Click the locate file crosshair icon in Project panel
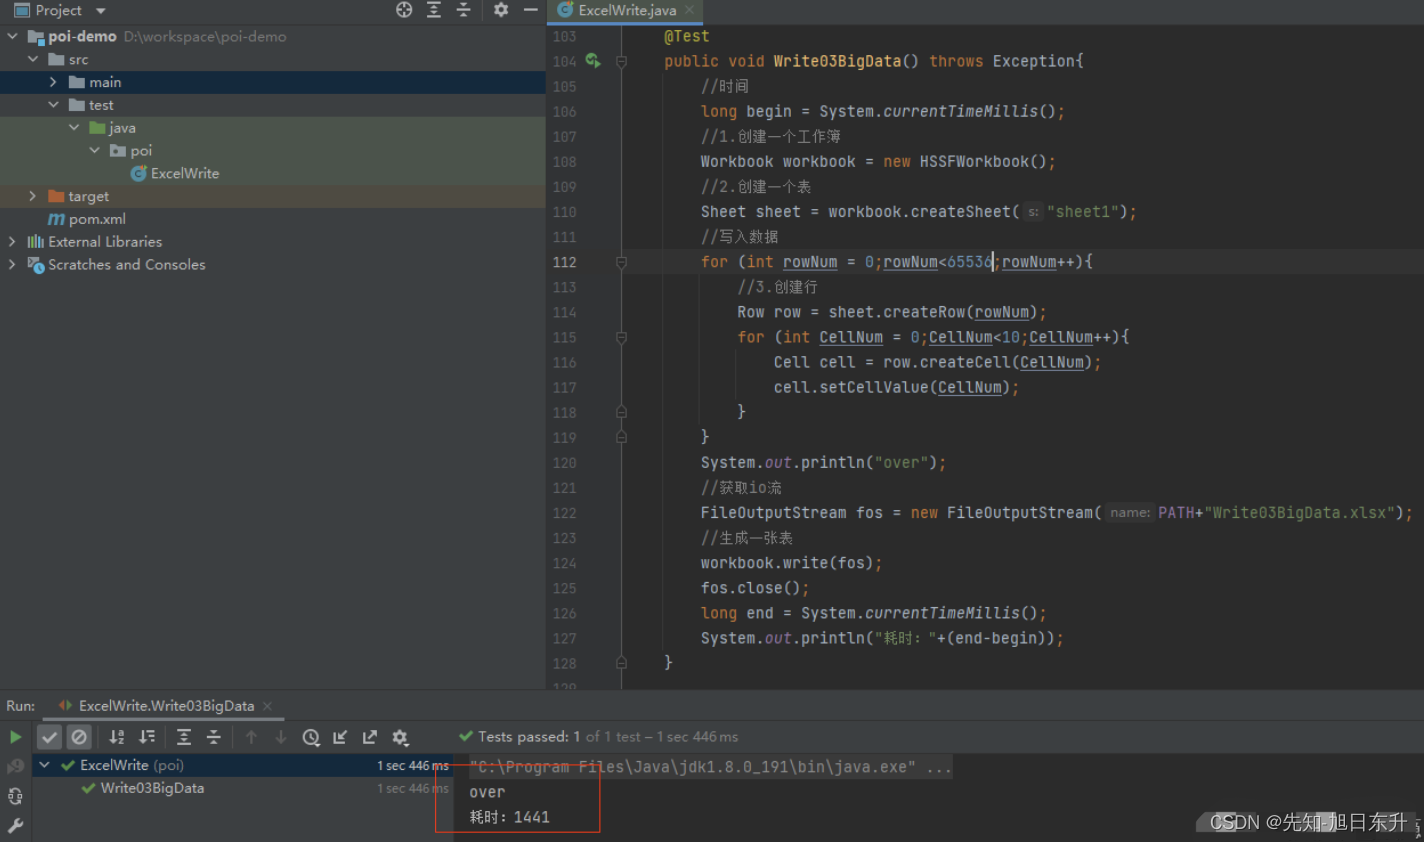This screenshot has height=842, width=1424. point(404,10)
